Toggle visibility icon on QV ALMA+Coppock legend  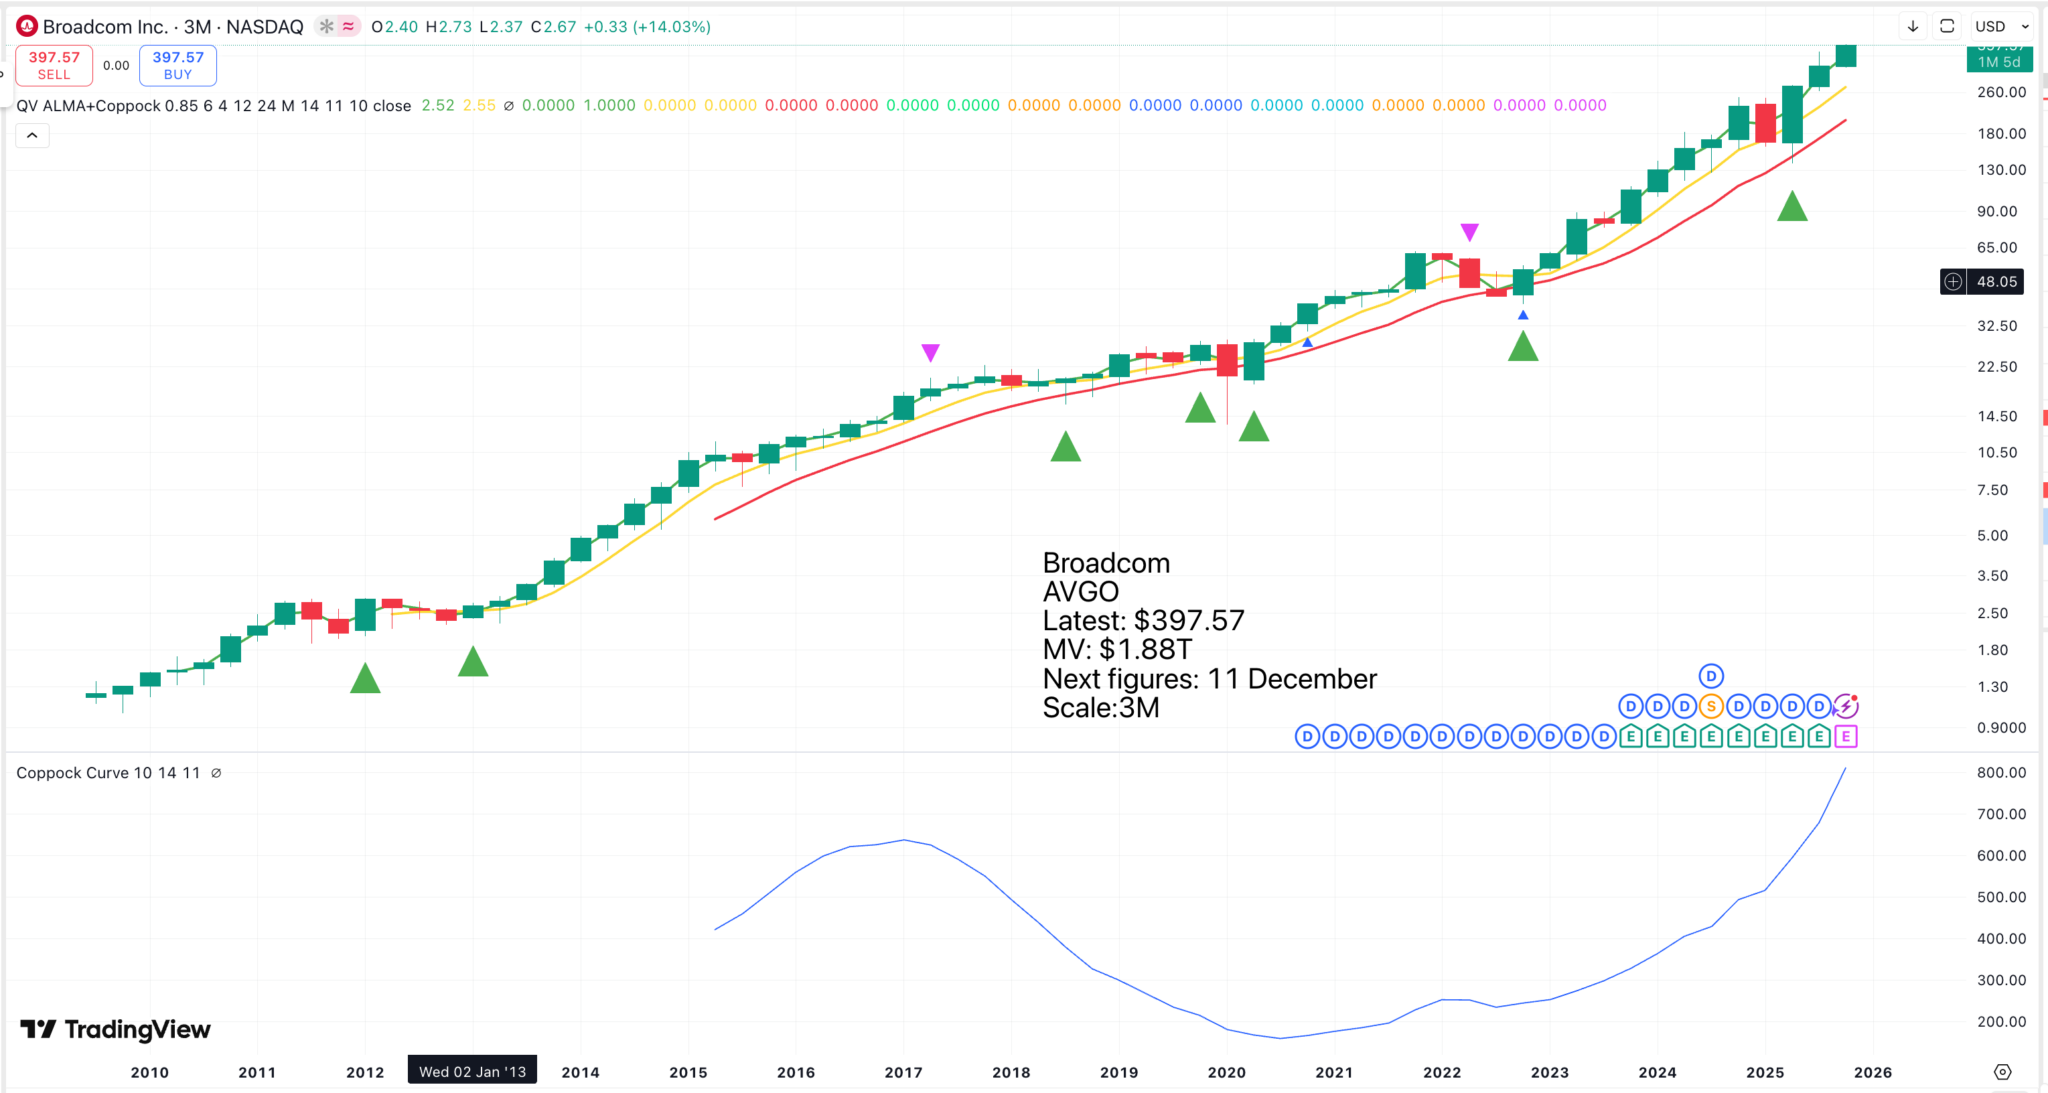tap(509, 106)
